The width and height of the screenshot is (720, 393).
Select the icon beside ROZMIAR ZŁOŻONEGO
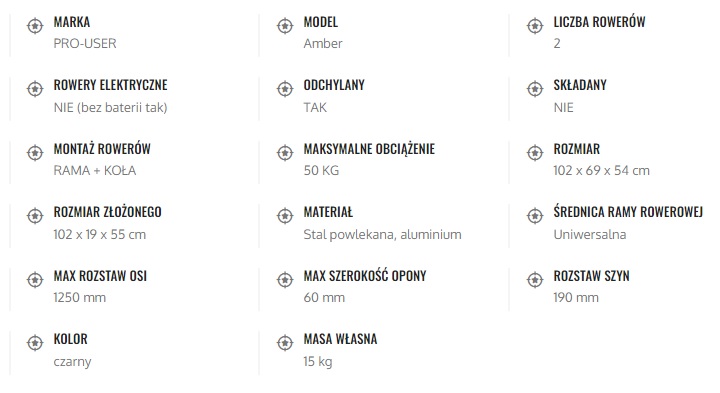point(35,216)
